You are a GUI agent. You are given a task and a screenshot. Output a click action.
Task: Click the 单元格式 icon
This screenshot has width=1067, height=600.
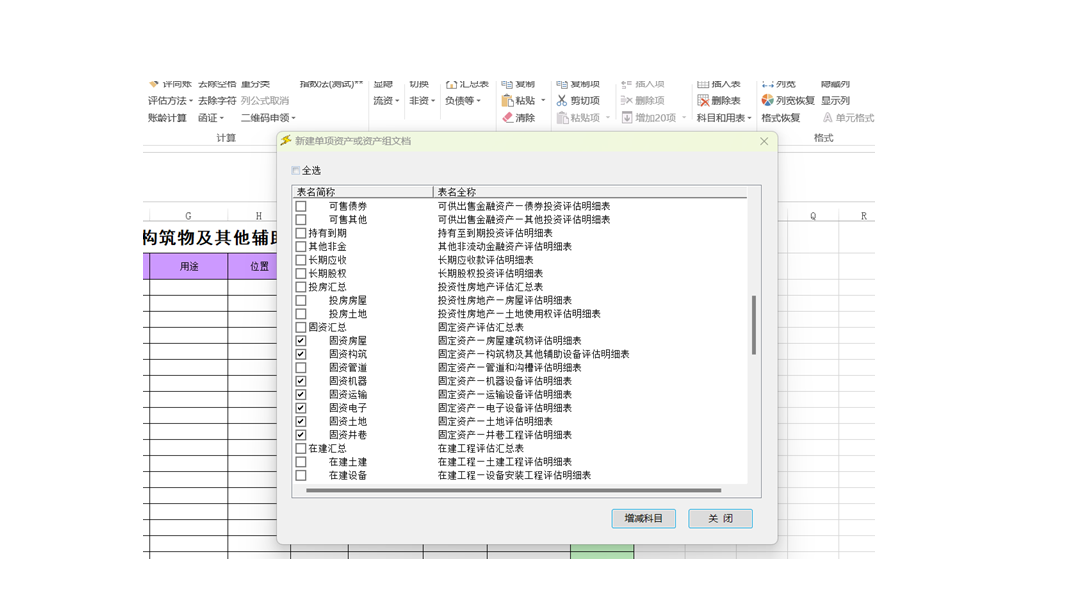click(827, 118)
